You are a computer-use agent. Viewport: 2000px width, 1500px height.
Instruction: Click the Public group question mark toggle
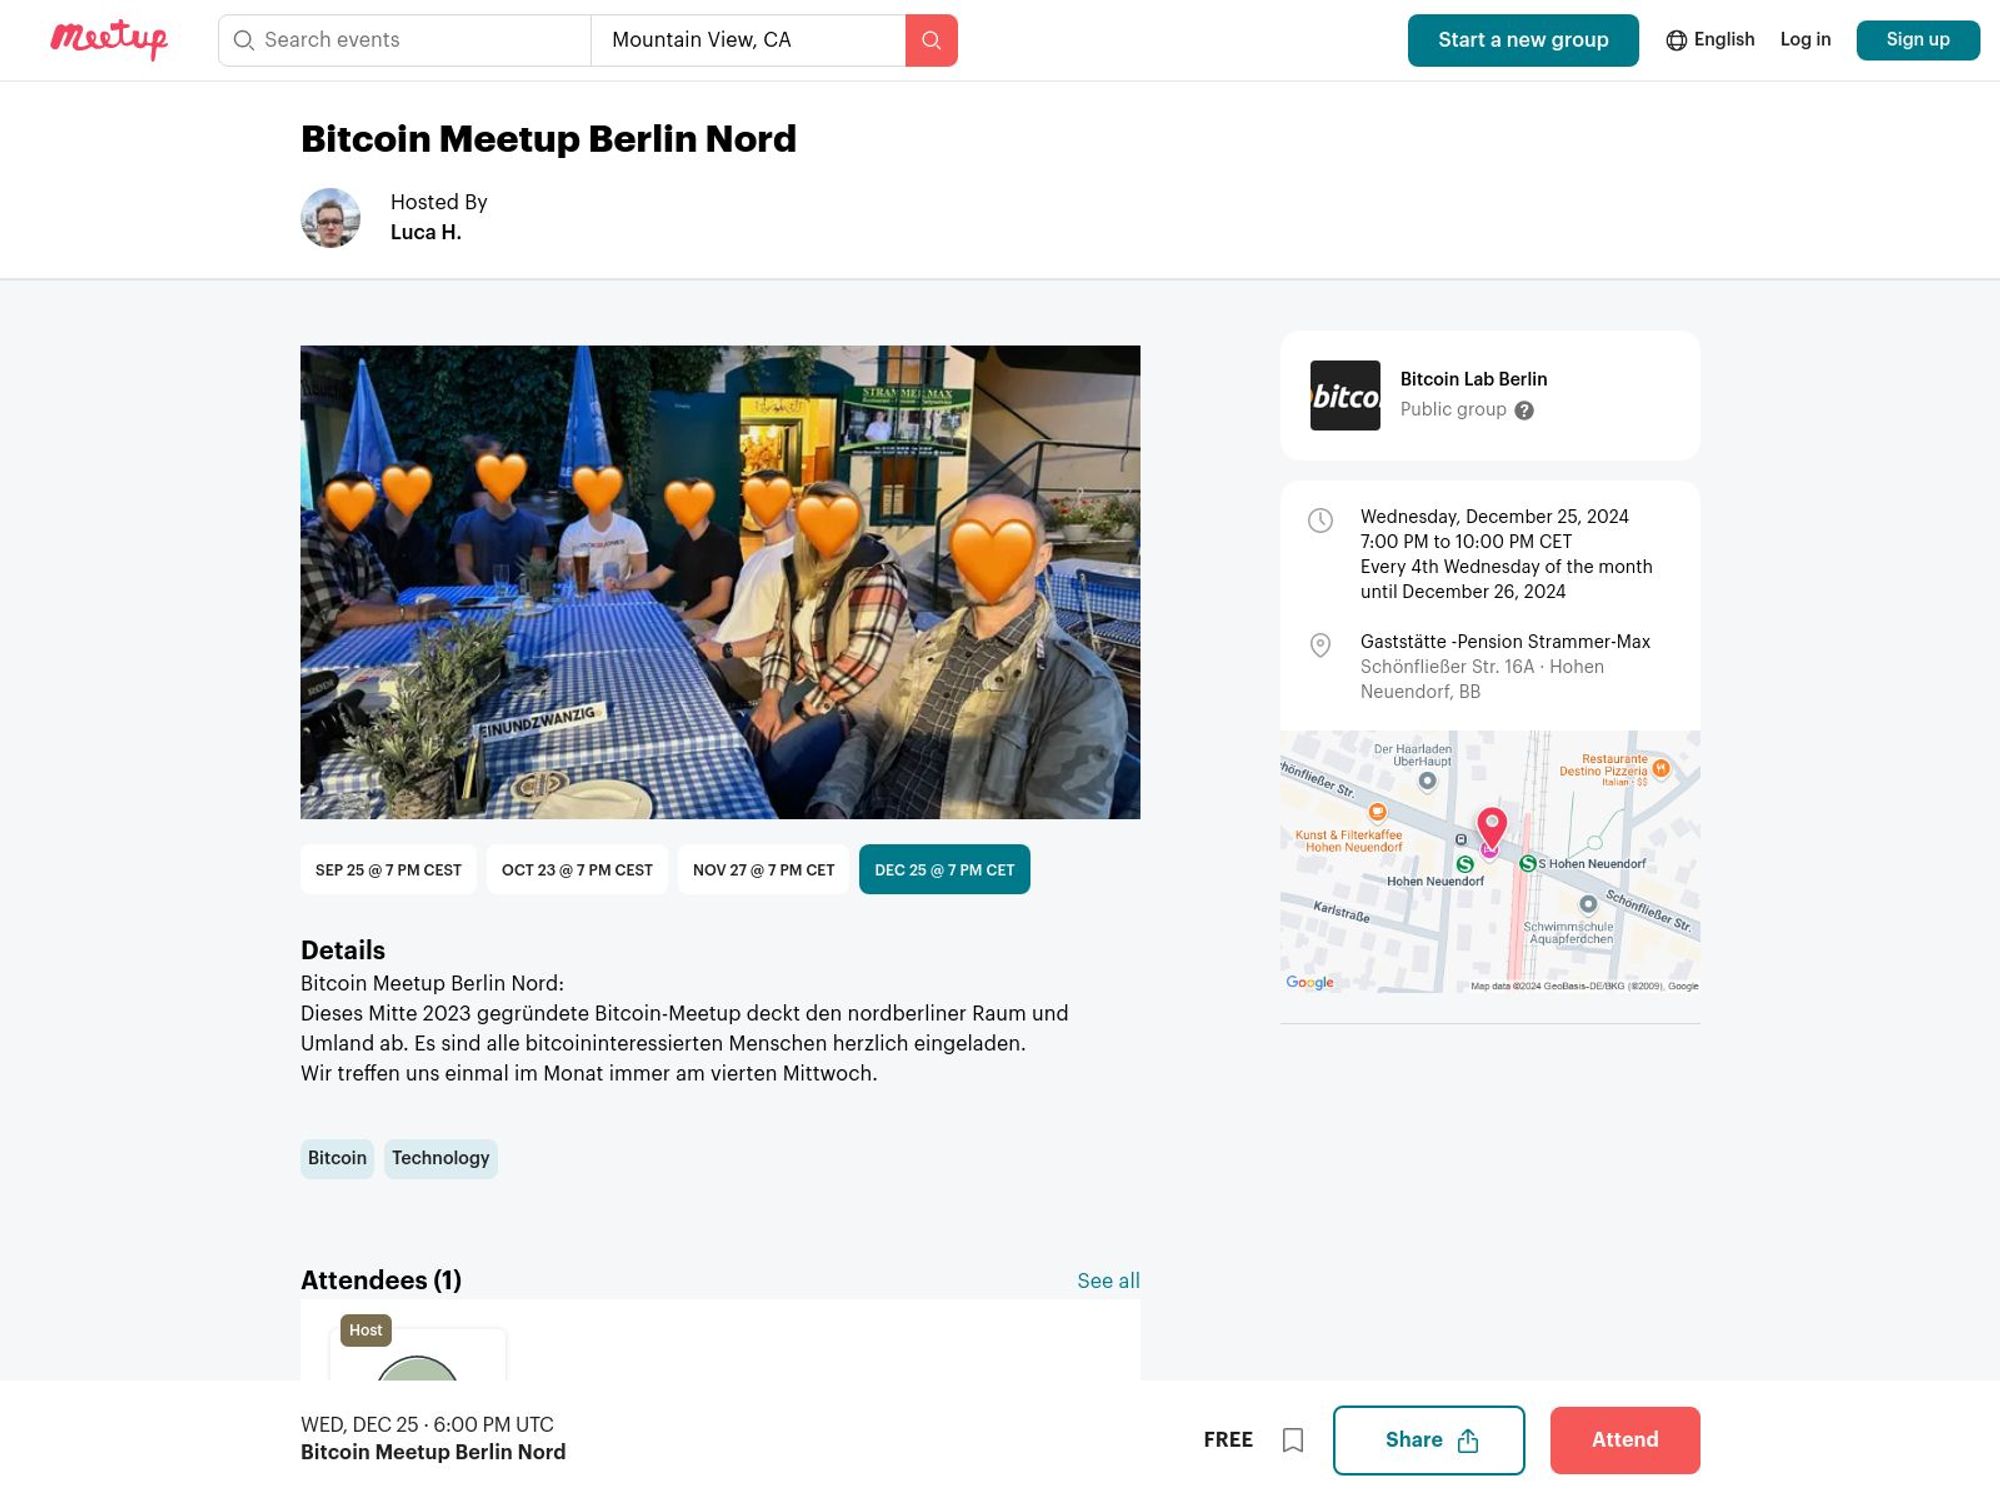click(x=1523, y=410)
